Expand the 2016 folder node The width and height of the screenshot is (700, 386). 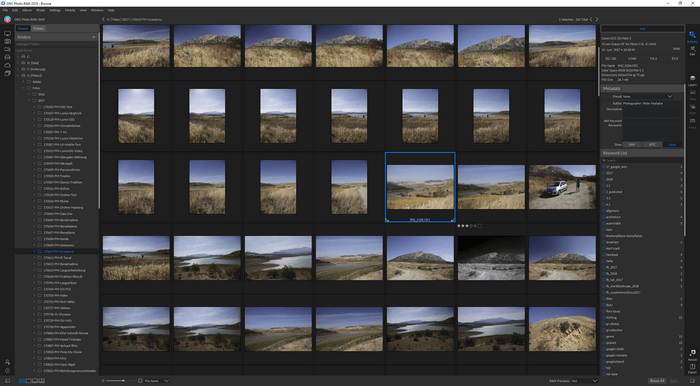tap(29, 94)
